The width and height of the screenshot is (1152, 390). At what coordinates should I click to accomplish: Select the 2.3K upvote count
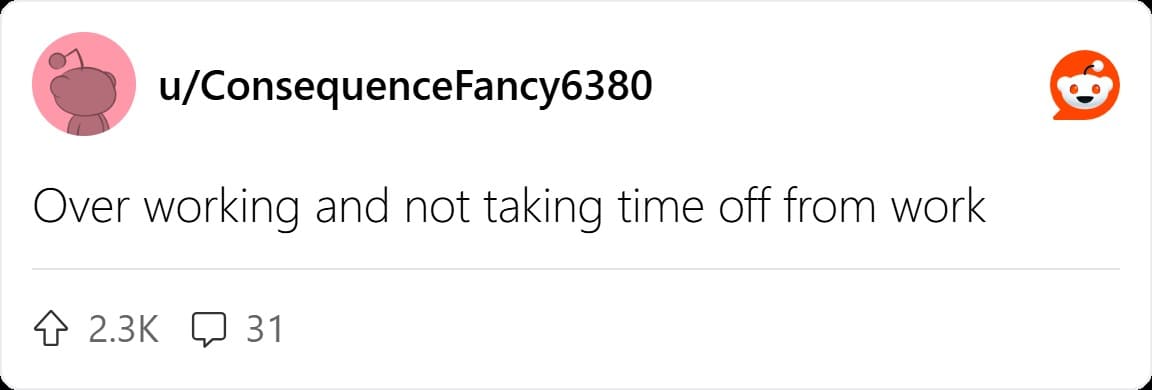pyautogui.click(x=123, y=330)
